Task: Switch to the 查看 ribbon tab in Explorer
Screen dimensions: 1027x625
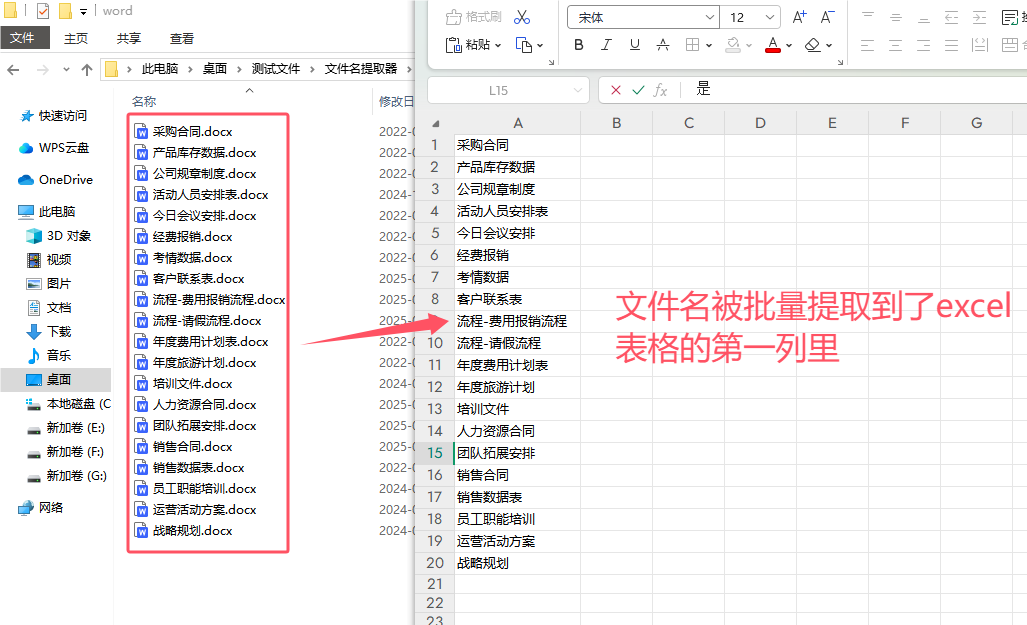Action: (x=181, y=39)
